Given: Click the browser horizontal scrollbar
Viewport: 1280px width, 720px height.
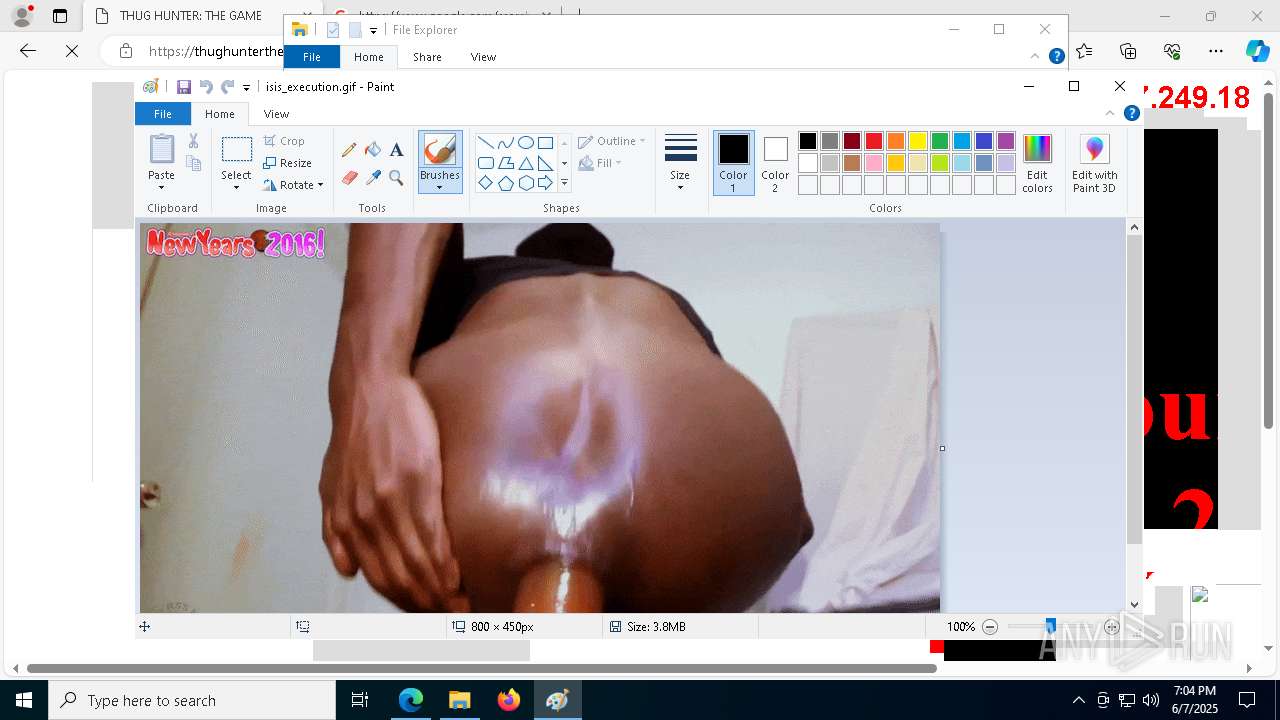Looking at the screenshot, I should point(482,668).
